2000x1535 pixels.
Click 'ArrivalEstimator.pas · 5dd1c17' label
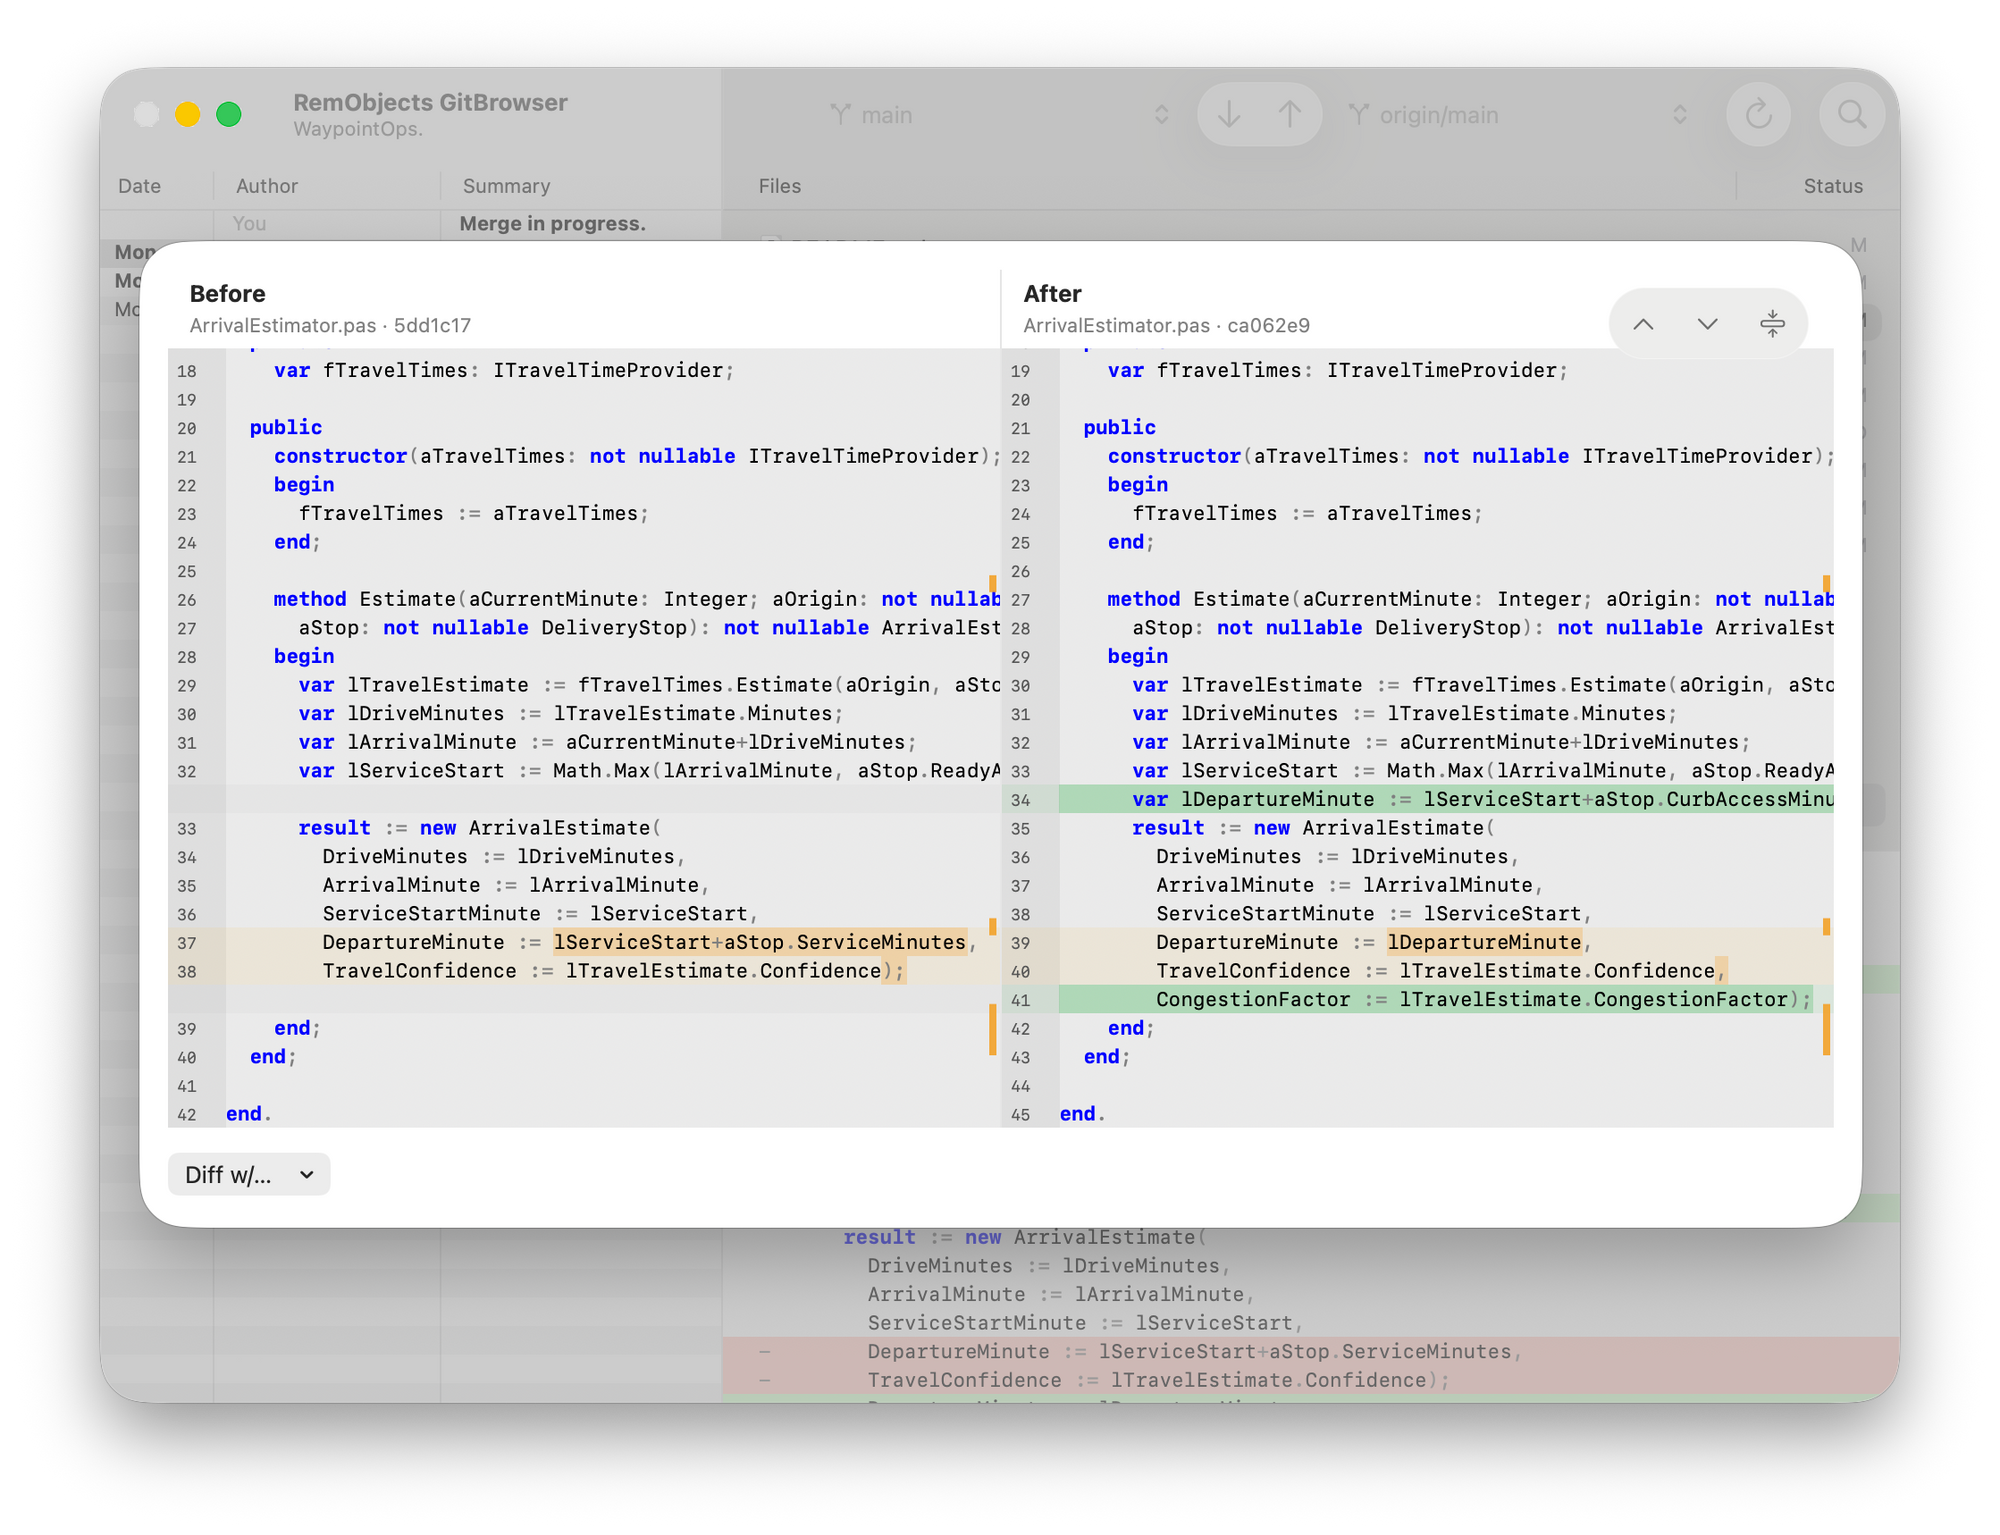tap(330, 326)
